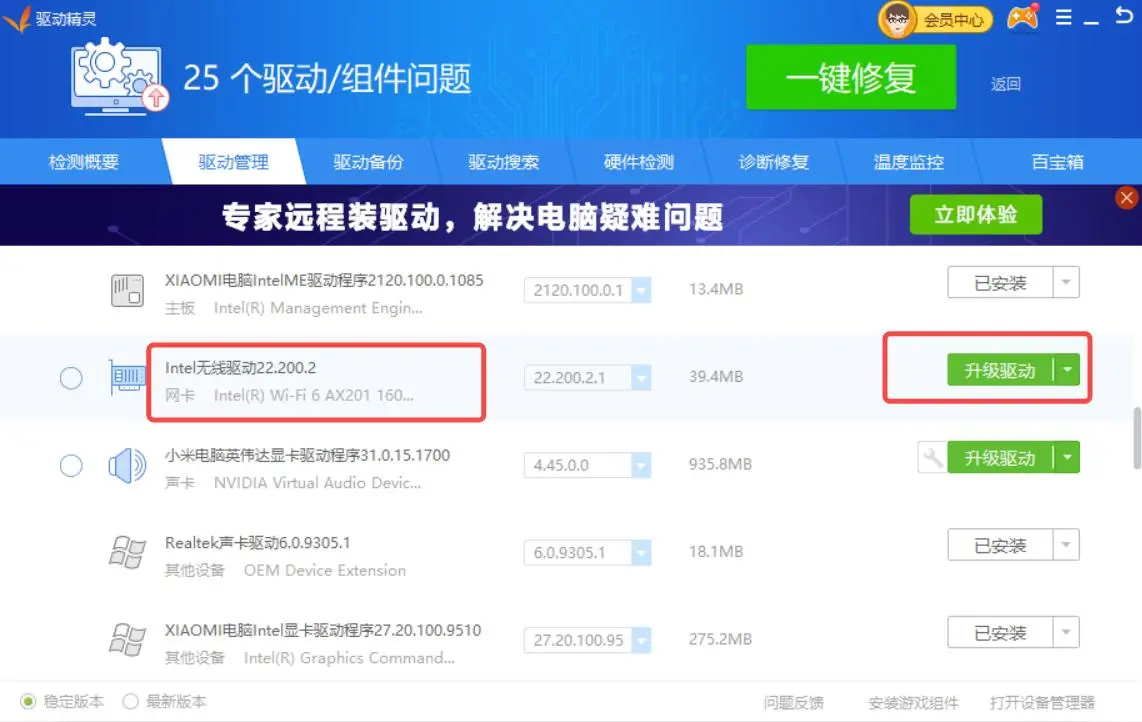Select the Intel wireless driver radio button
This screenshot has height=722, width=1142.
[x=71, y=378]
